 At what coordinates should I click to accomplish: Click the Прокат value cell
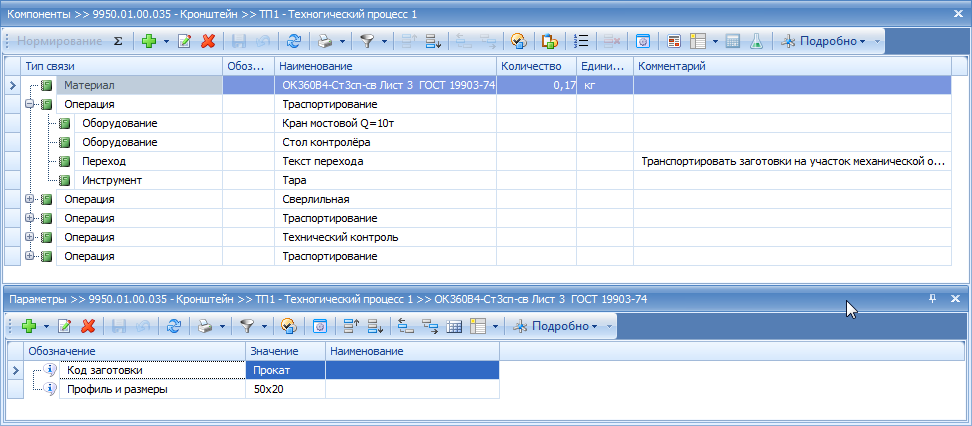point(286,370)
